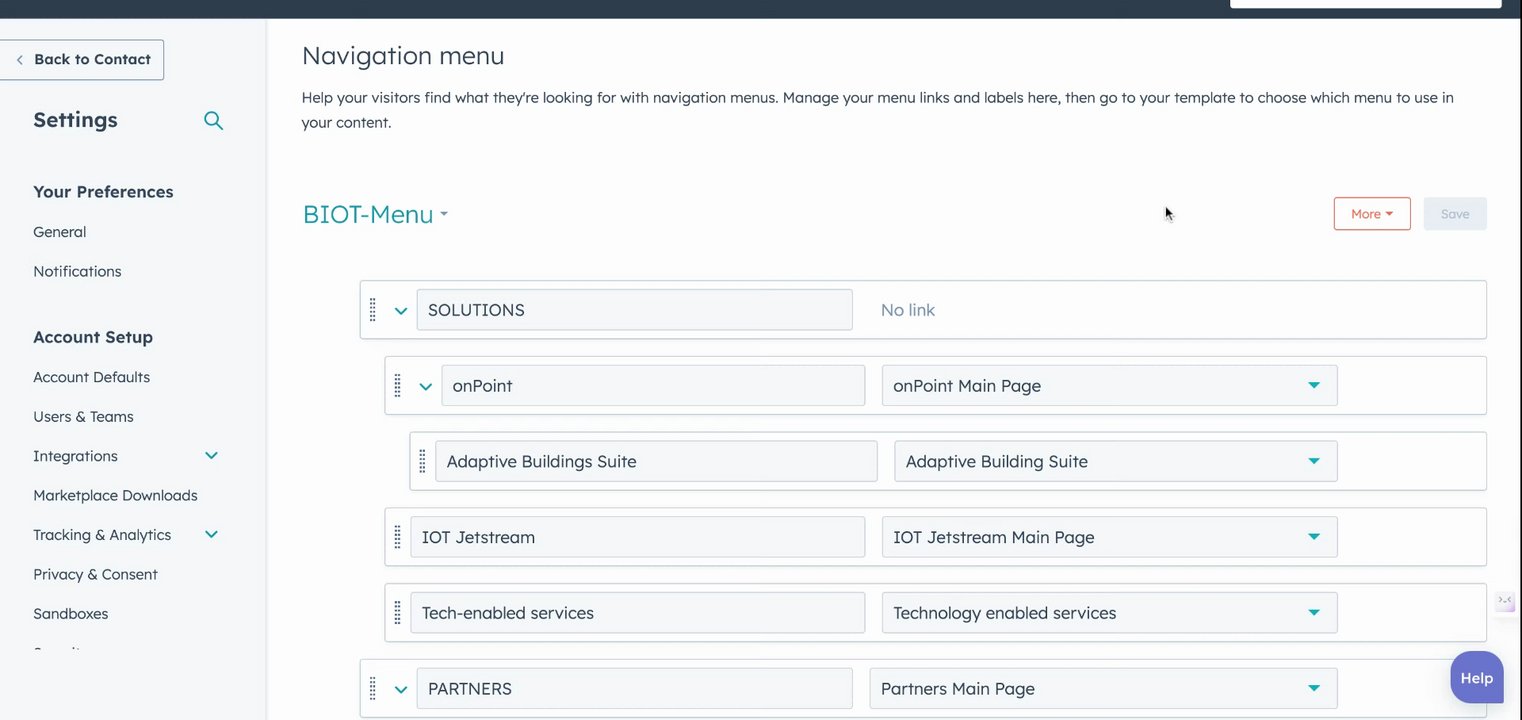Edit the IOT Jetstream label field
The height and width of the screenshot is (720, 1522).
click(638, 537)
